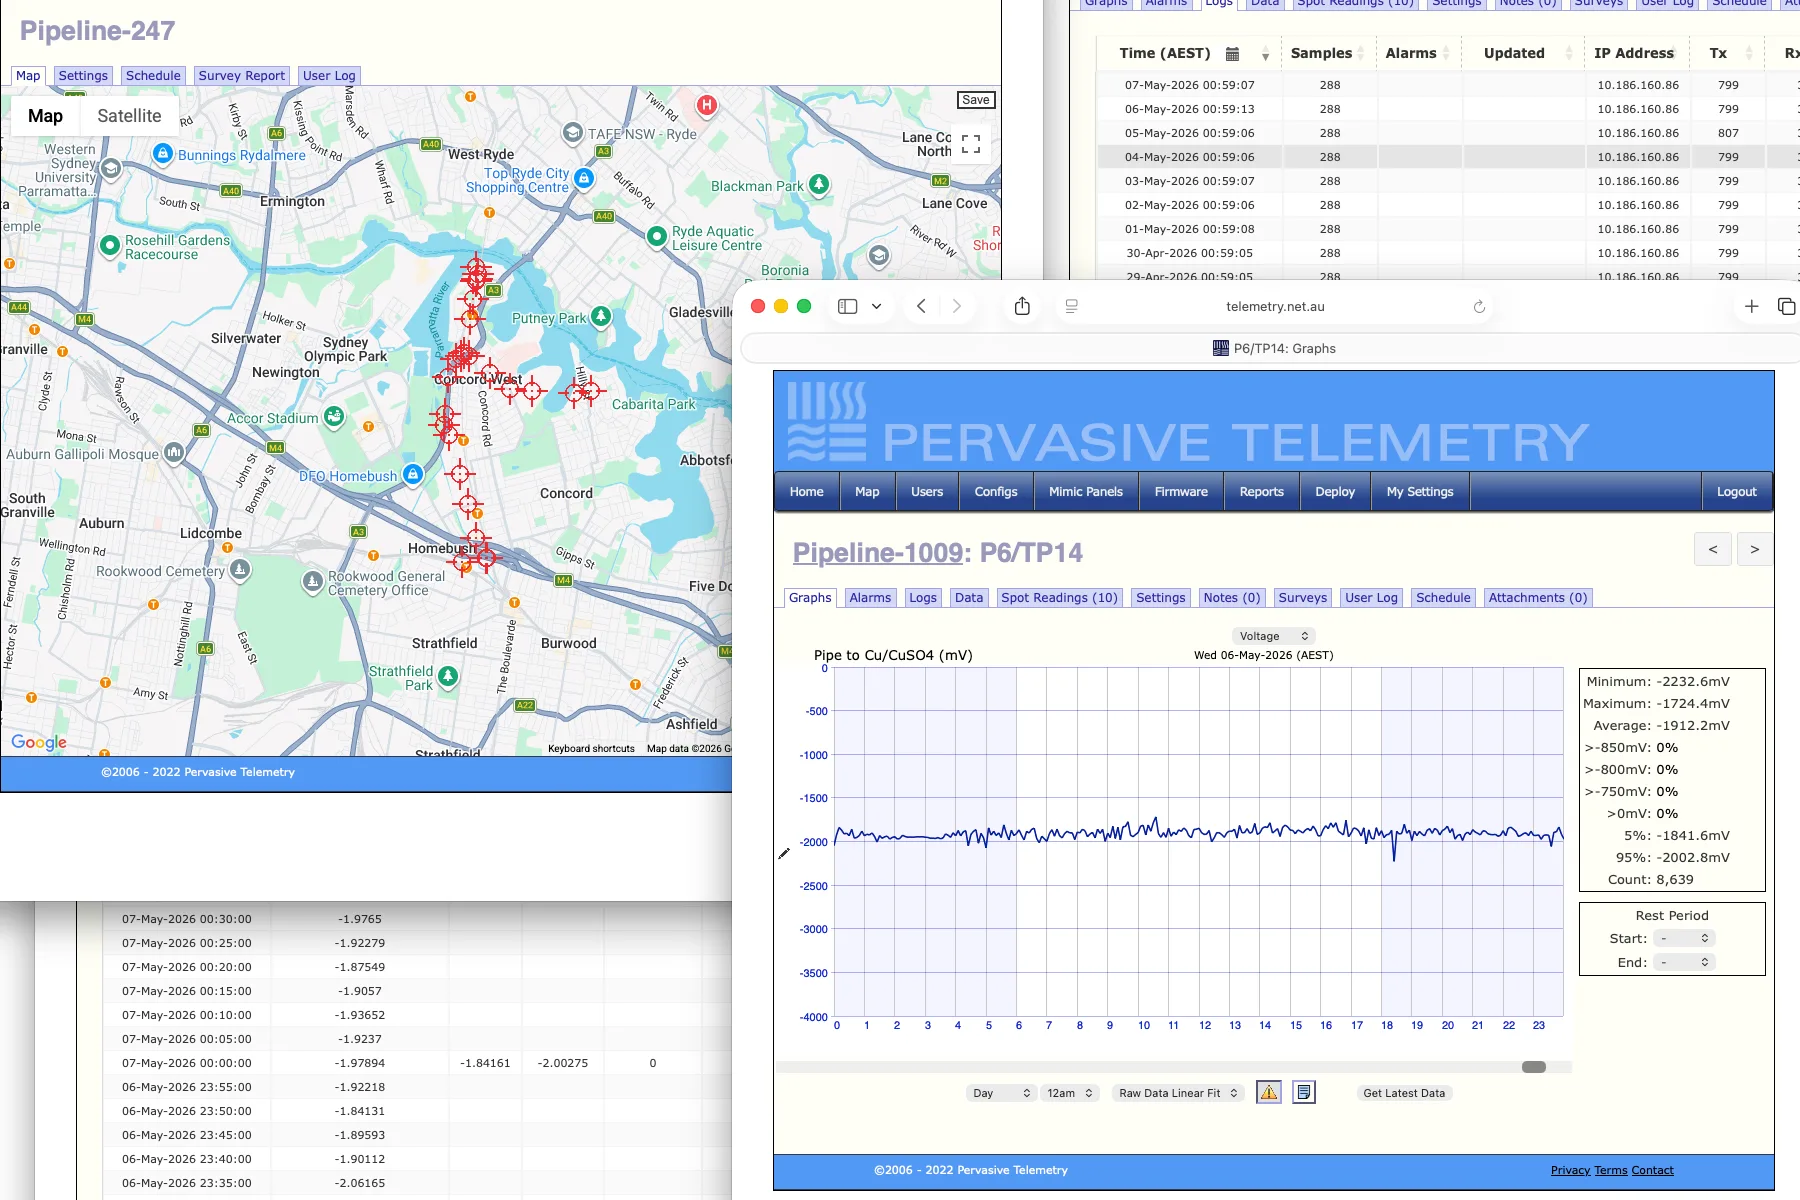This screenshot has width=1800, height=1200.
Task: Select the Map view type button
Action: tap(45, 116)
